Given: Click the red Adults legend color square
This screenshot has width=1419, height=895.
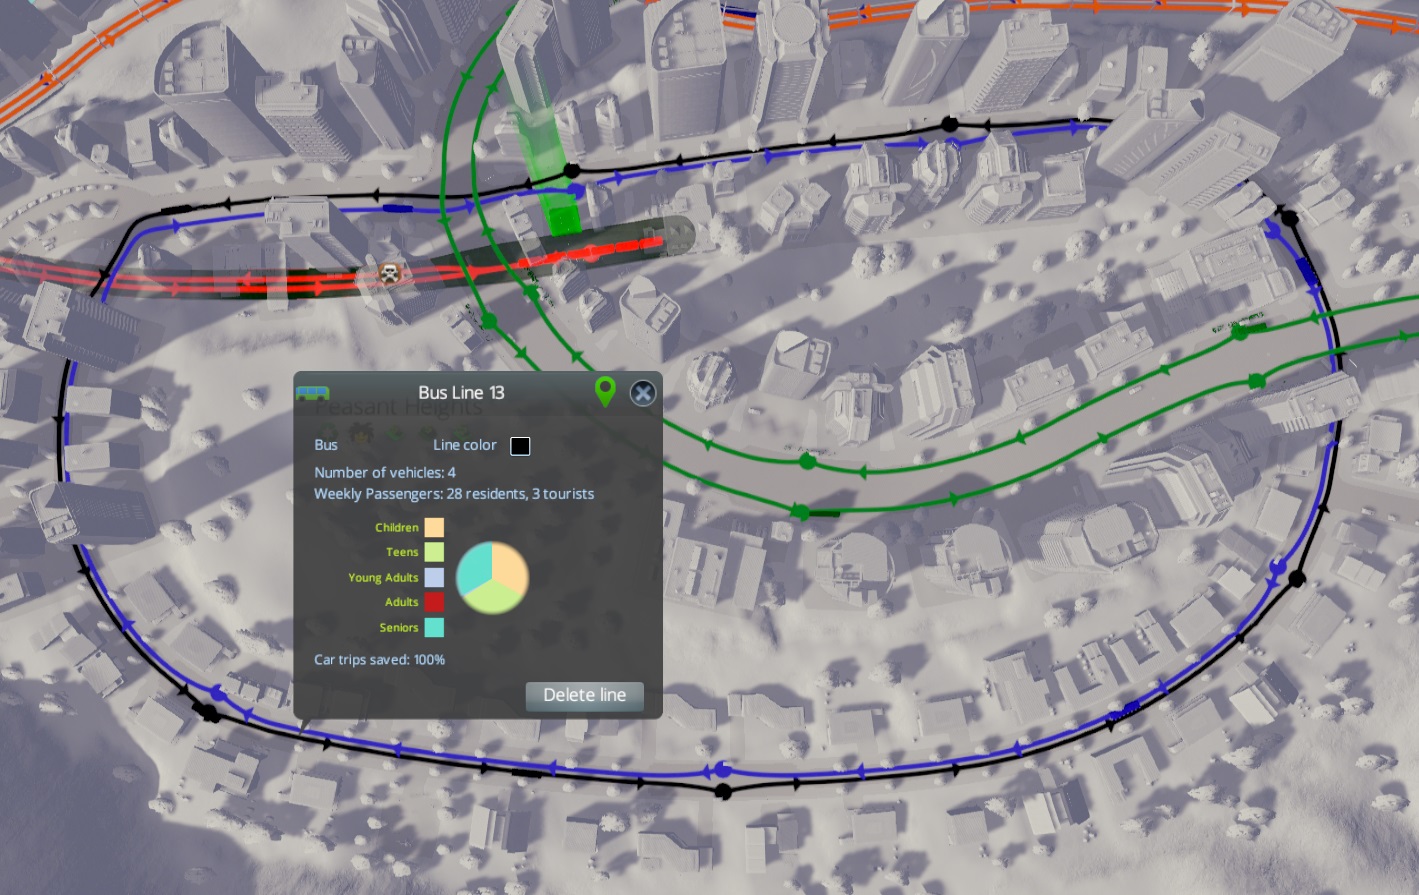Looking at the screenshot, I should [434, 602].
